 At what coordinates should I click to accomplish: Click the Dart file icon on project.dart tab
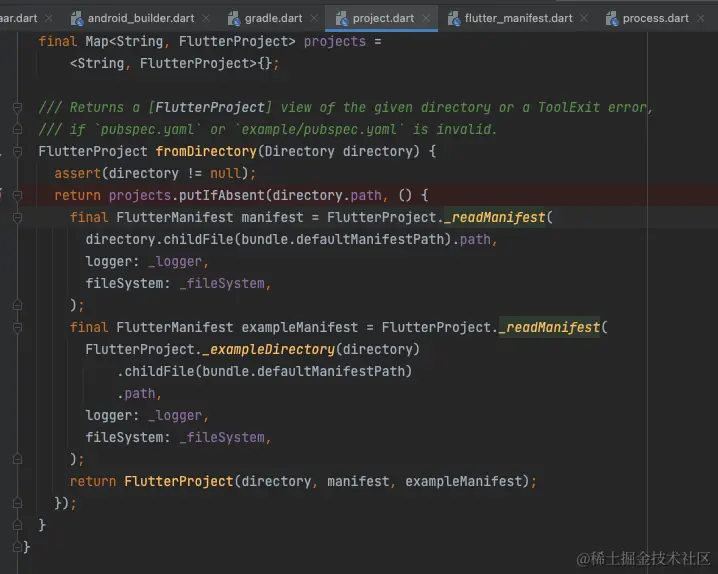pyautogui.click(x=342, y=18)
